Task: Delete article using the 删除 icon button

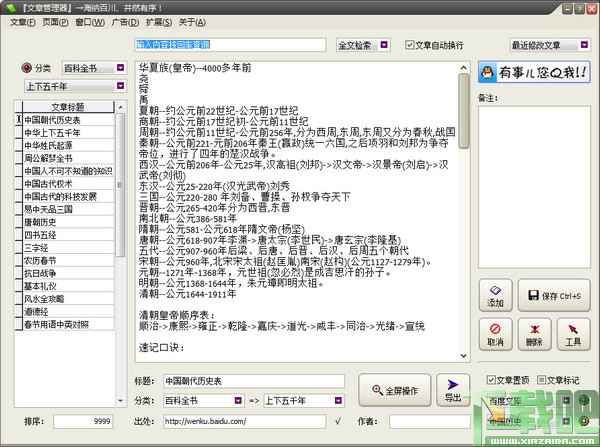Action: pos(534,334)
